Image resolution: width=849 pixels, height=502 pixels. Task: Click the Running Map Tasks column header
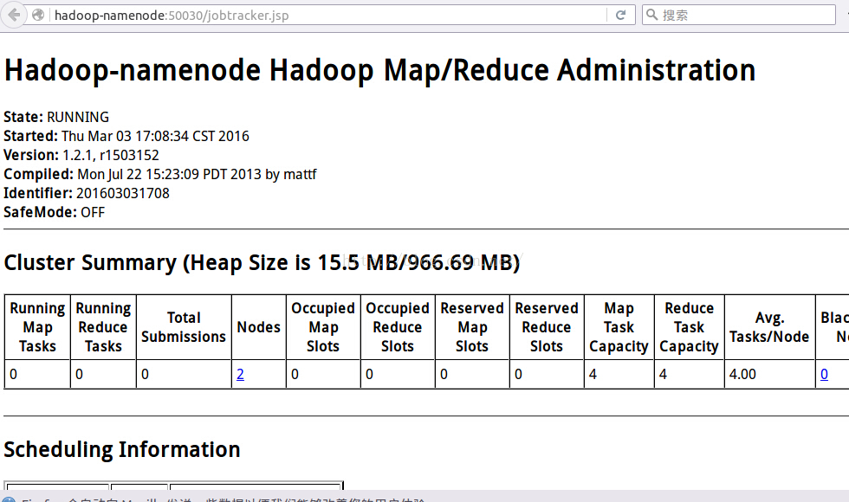coord(37,327)
